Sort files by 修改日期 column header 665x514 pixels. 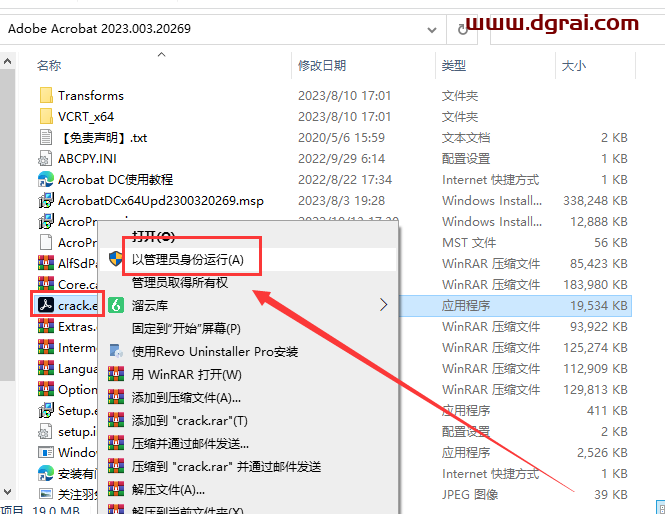click(322, 65)
